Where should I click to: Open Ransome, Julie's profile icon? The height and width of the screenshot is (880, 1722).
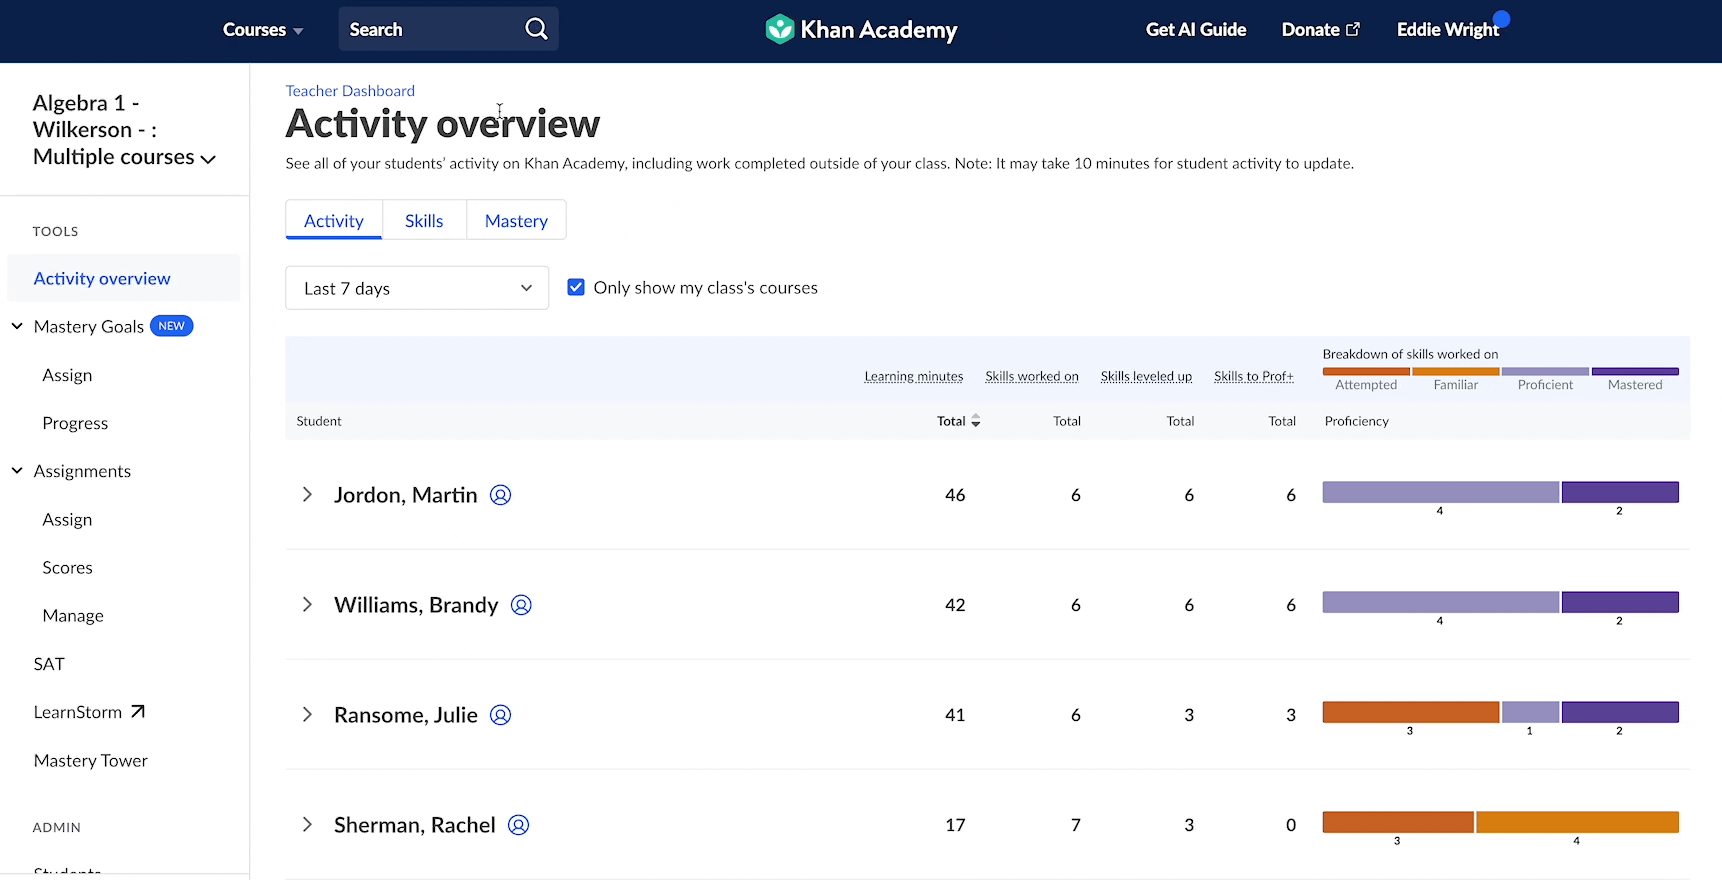click(x=500, y=715)
